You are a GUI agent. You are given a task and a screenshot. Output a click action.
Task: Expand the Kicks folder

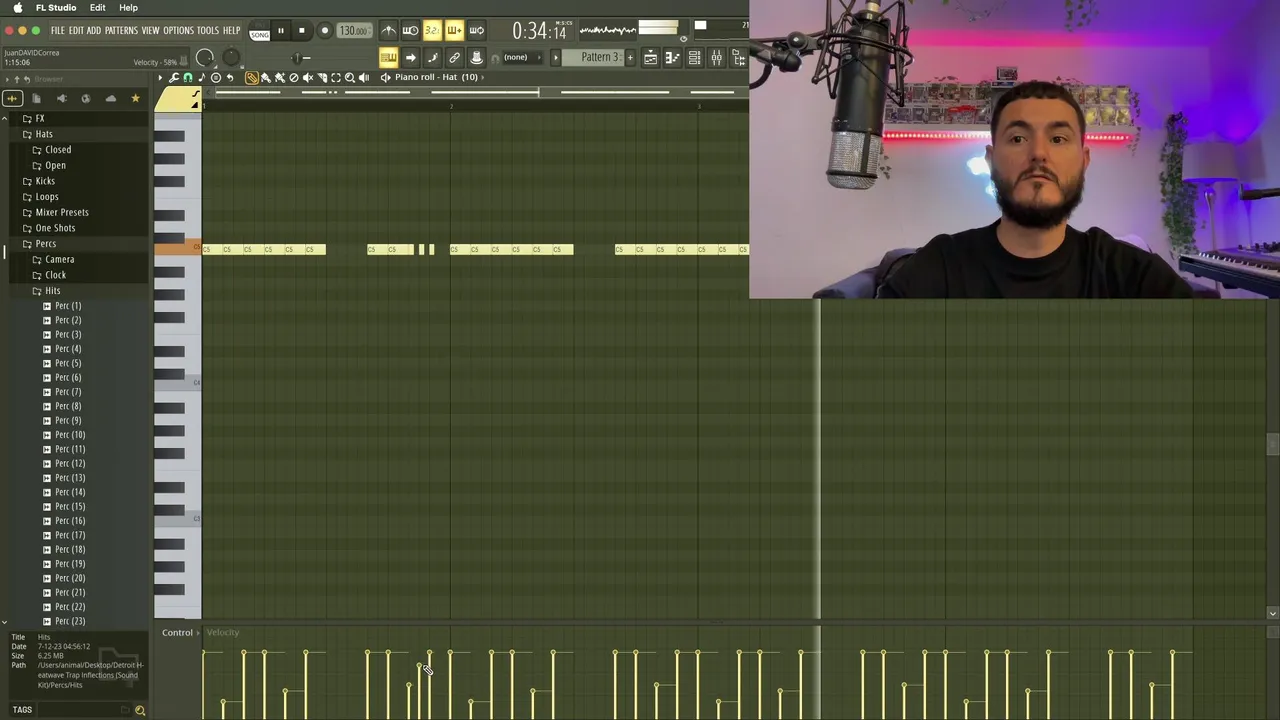point(45,181)
